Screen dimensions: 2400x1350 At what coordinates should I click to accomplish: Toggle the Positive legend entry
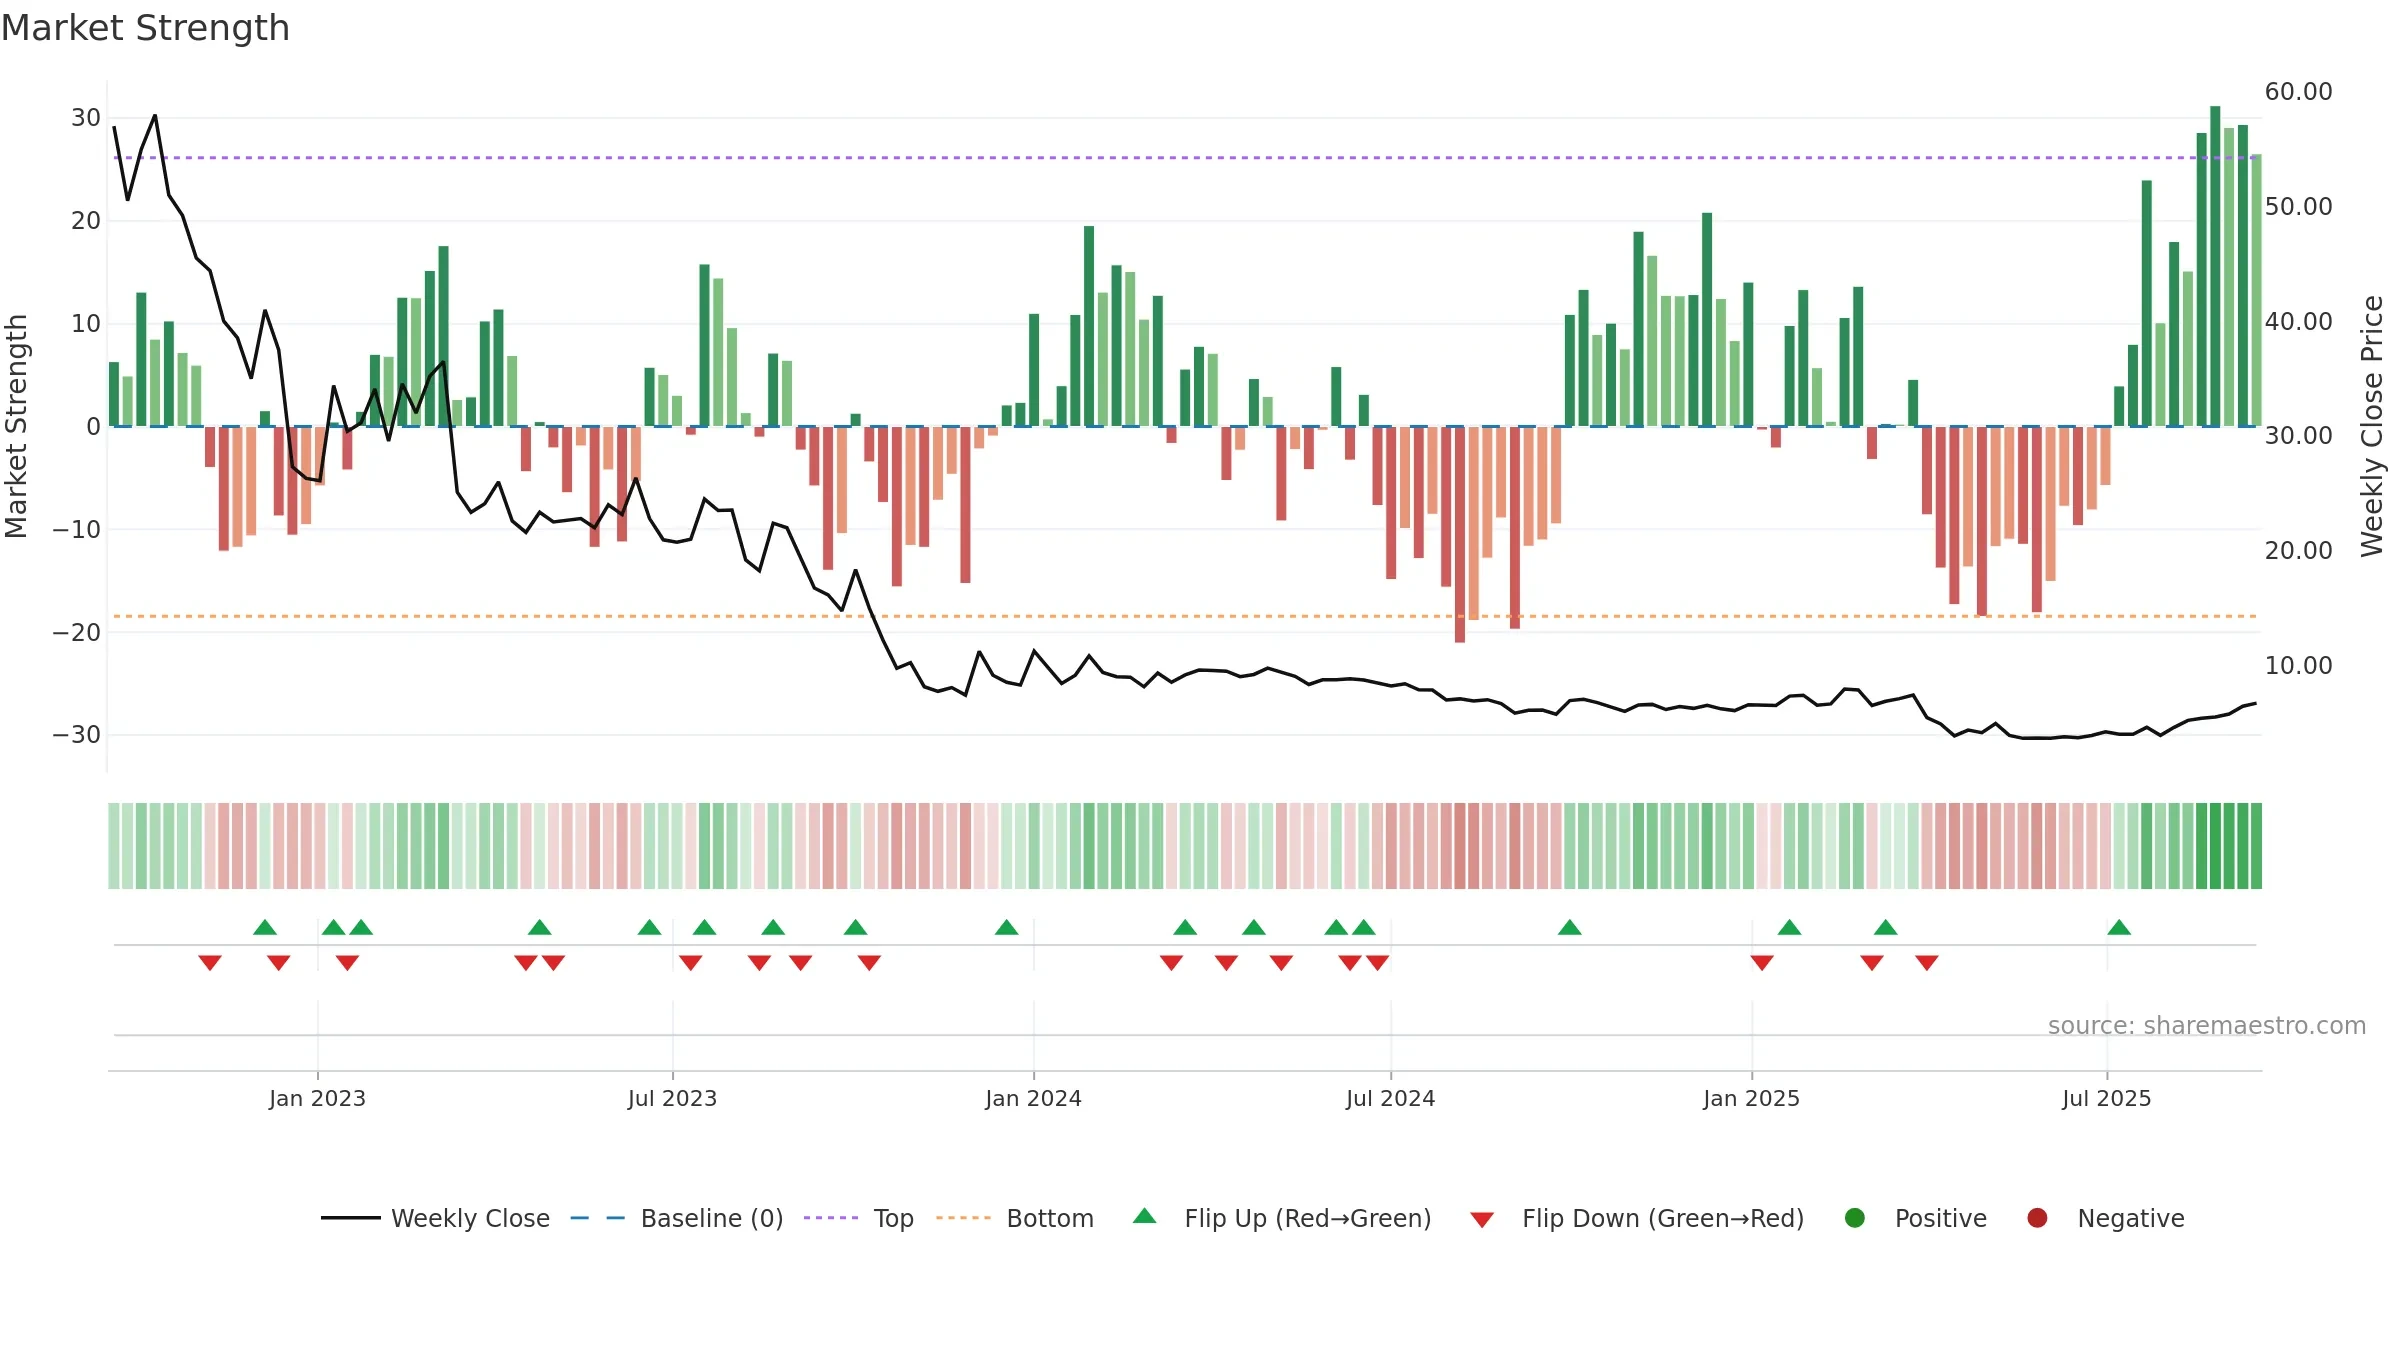click(x=1915, y=1218)
